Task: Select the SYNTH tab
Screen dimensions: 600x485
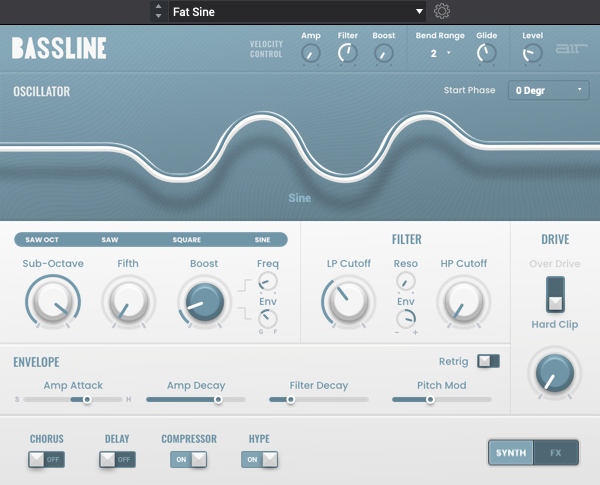Action: click(511, 452)
